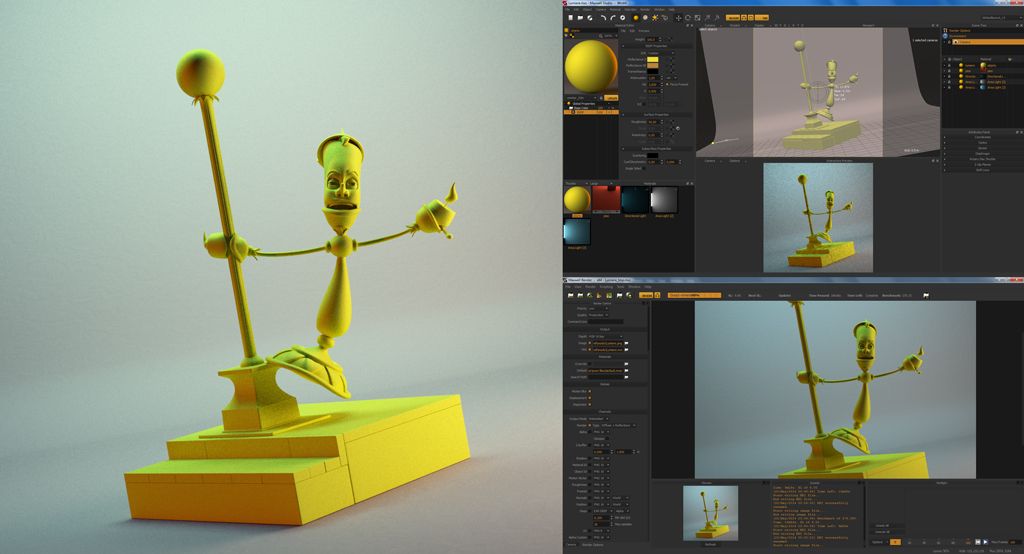Viewport: 1024px width, 554px height.
Task: Collapse the Surface Properties section in Material Editor
Action: tap(623, 114)
